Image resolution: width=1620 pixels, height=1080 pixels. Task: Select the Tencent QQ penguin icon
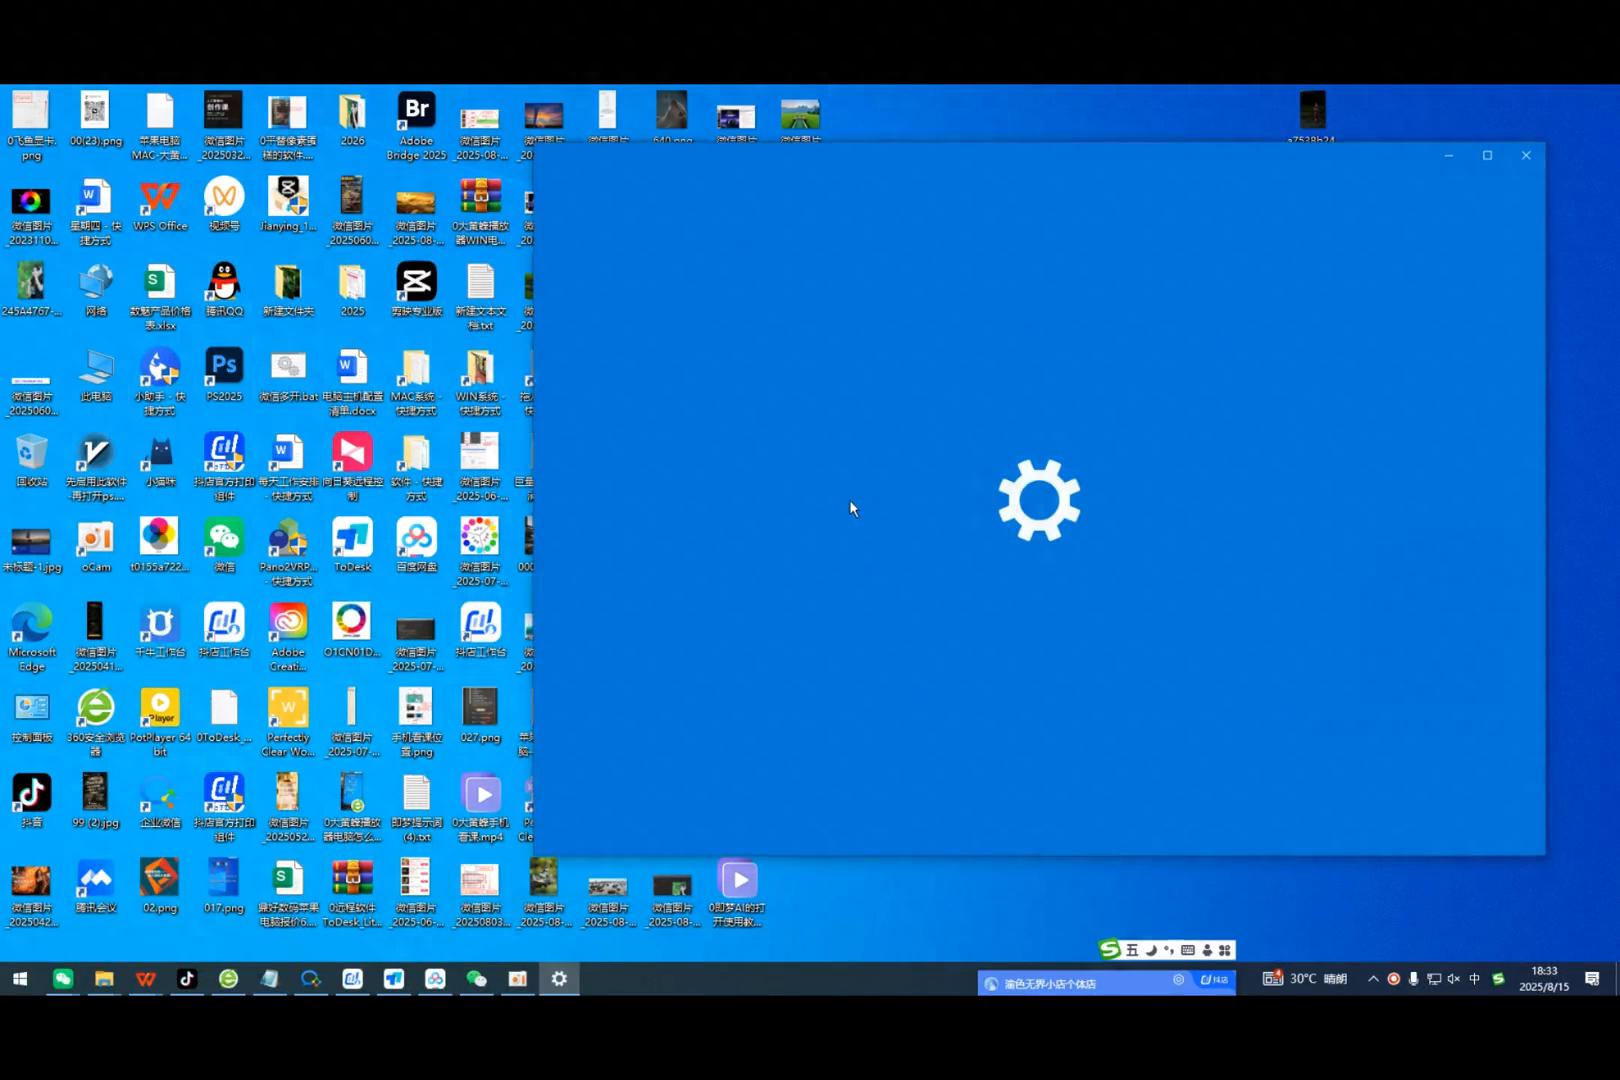[x=224, y=283]
